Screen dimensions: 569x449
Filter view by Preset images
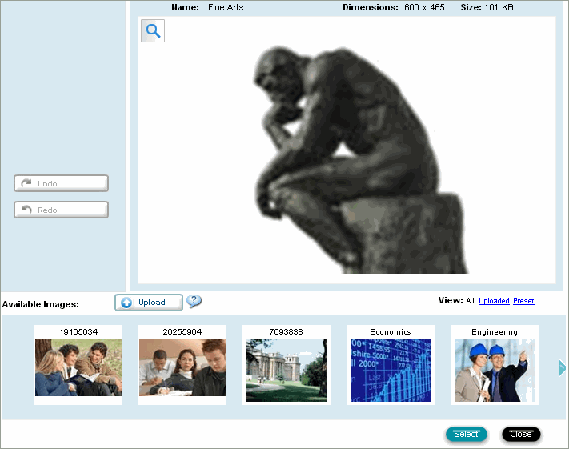(524, 301)
